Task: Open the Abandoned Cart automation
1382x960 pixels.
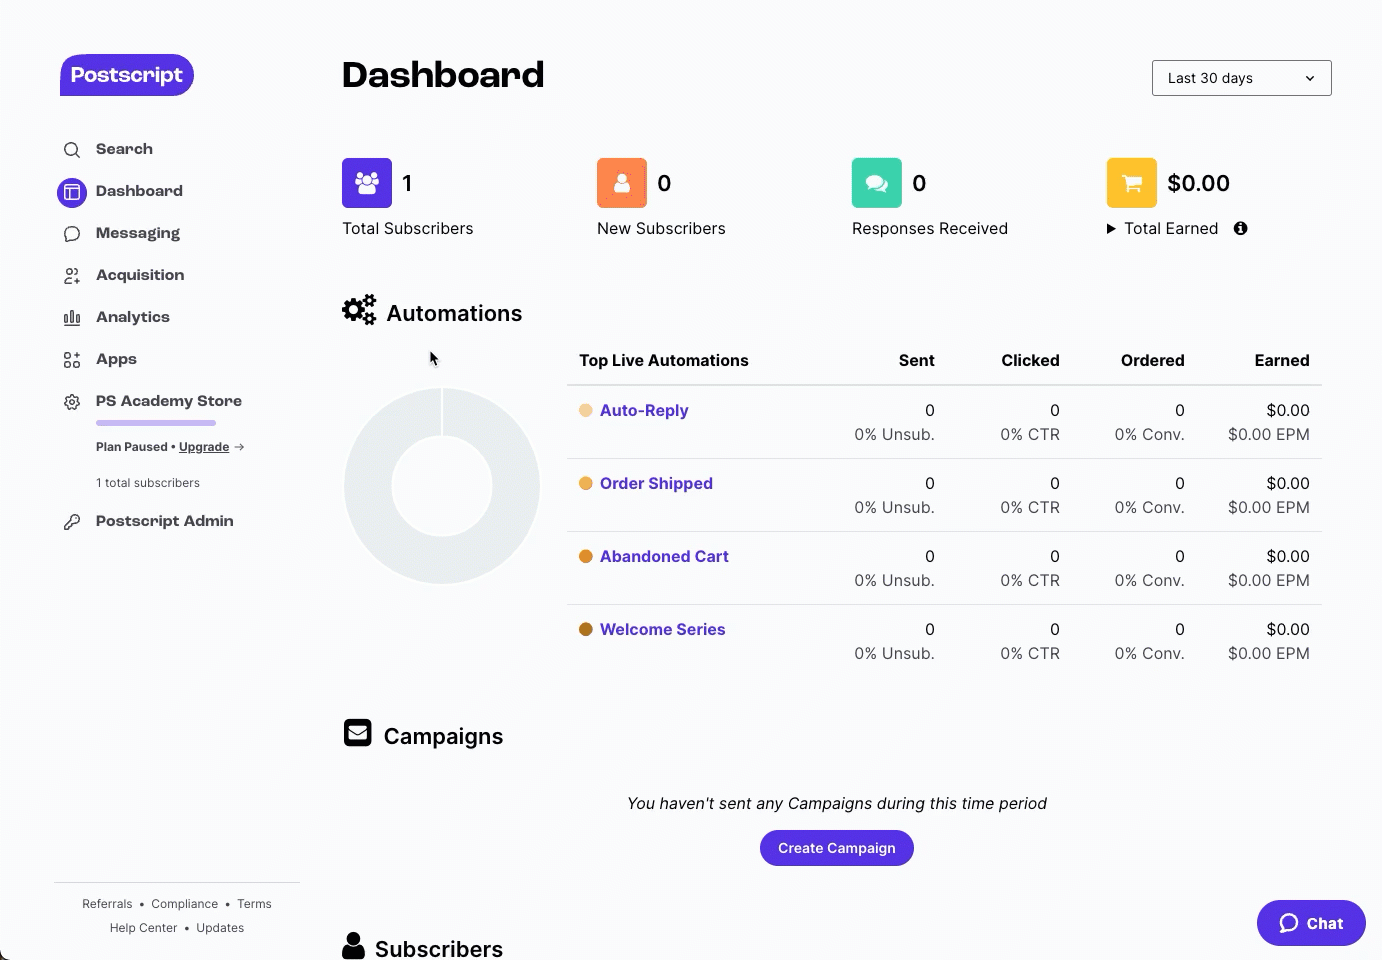Action: tap(664, 556)
